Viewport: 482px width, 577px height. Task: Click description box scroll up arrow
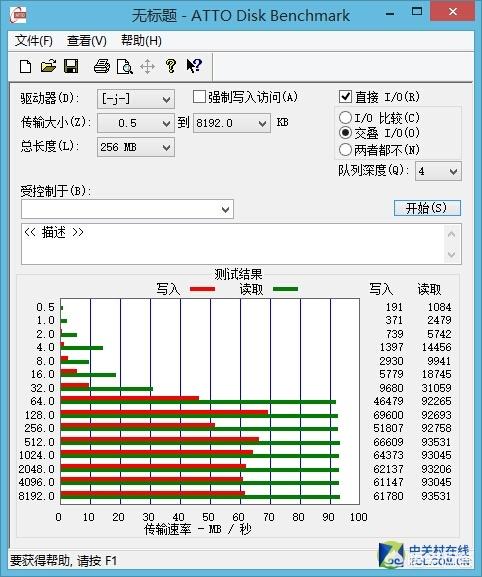(451, 234)
